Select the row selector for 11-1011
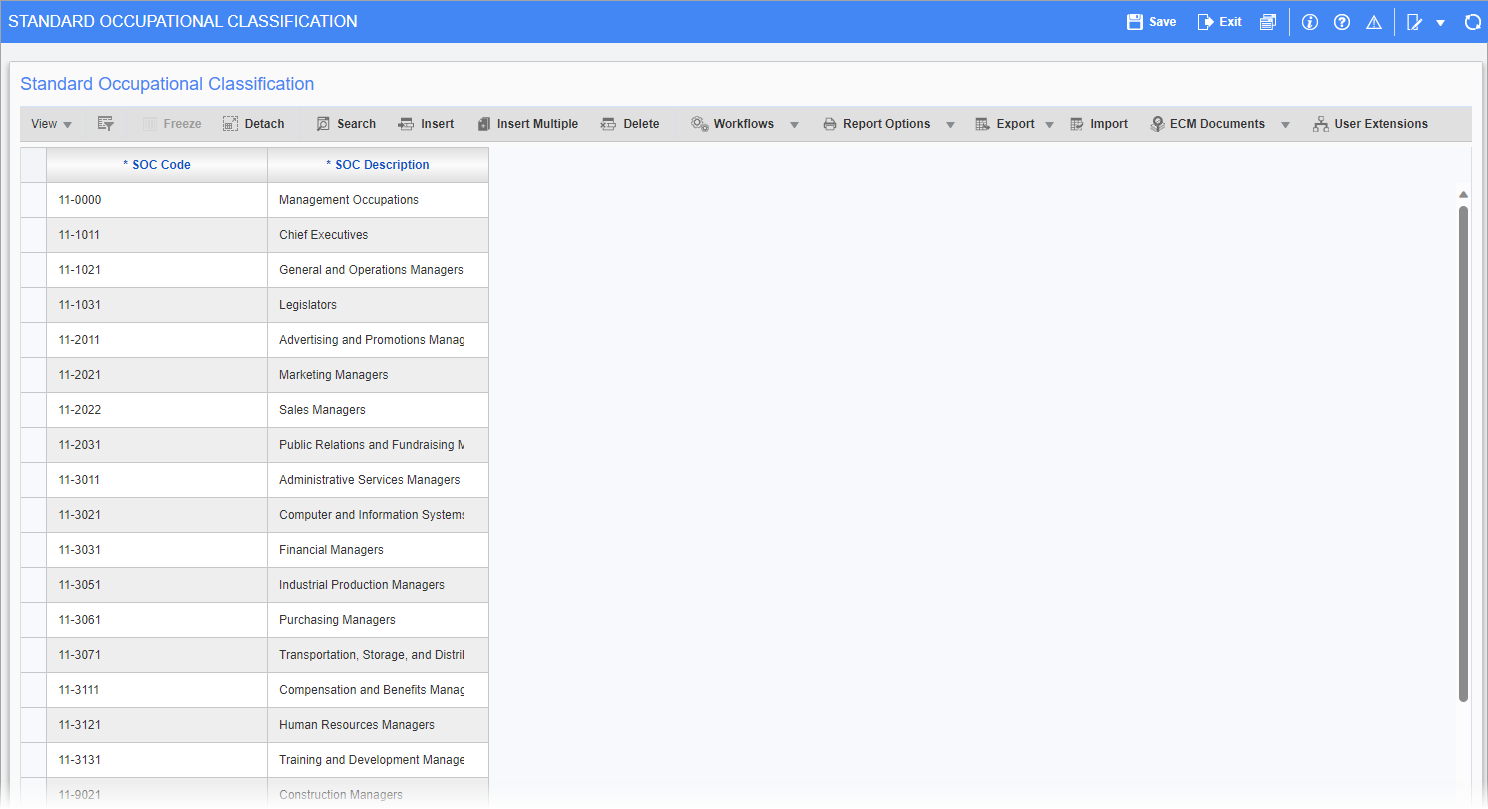This screenshot has width=1488, height=809. (x=33, y=235)
